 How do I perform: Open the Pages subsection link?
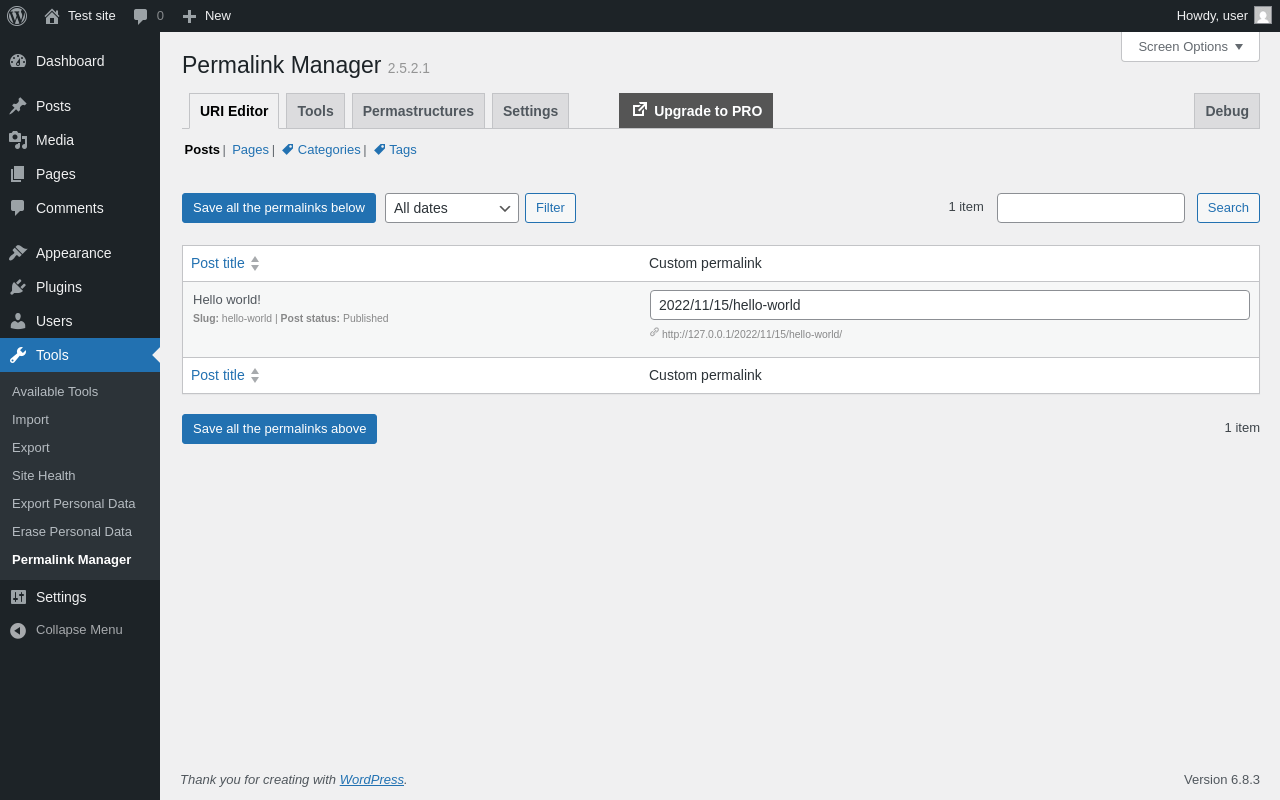coord(250,150)
